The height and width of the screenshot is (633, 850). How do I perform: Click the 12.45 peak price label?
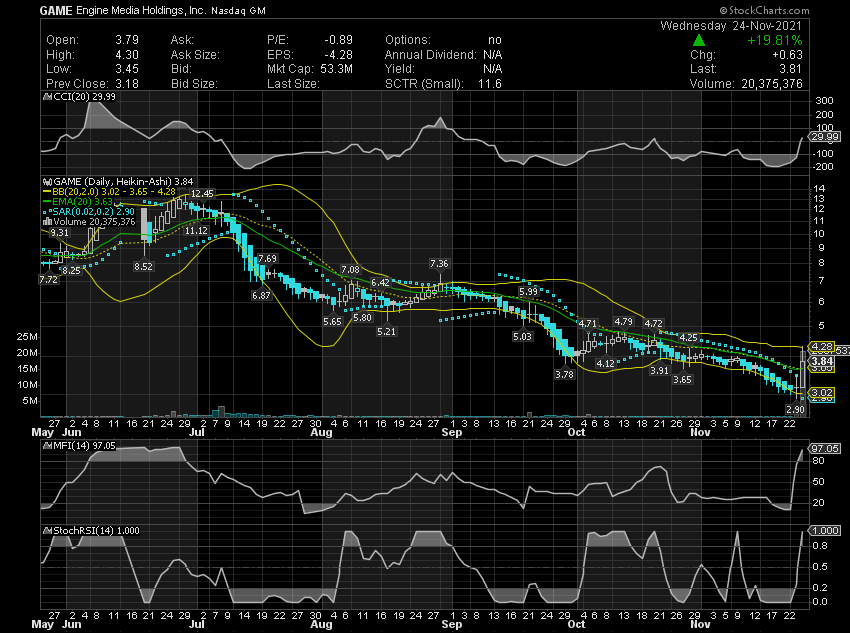point(202,193)
